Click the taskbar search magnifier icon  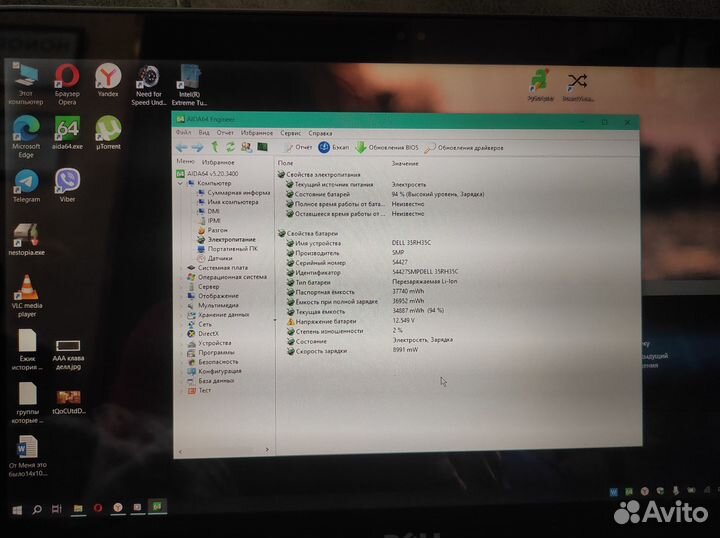pyautogui.click(x=37, y=509)
